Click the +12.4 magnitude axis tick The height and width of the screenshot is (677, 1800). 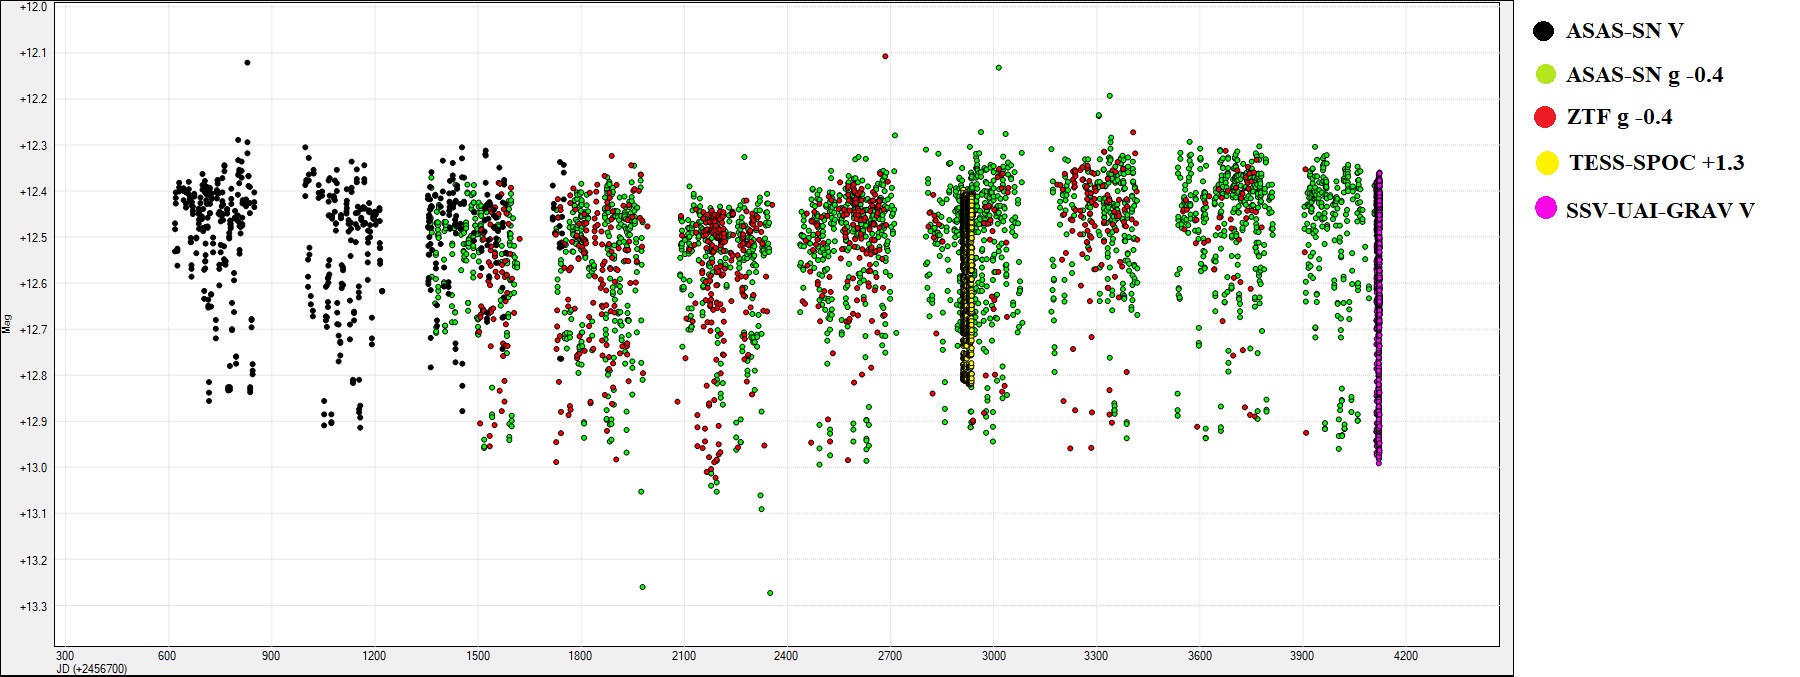[33, 192]
